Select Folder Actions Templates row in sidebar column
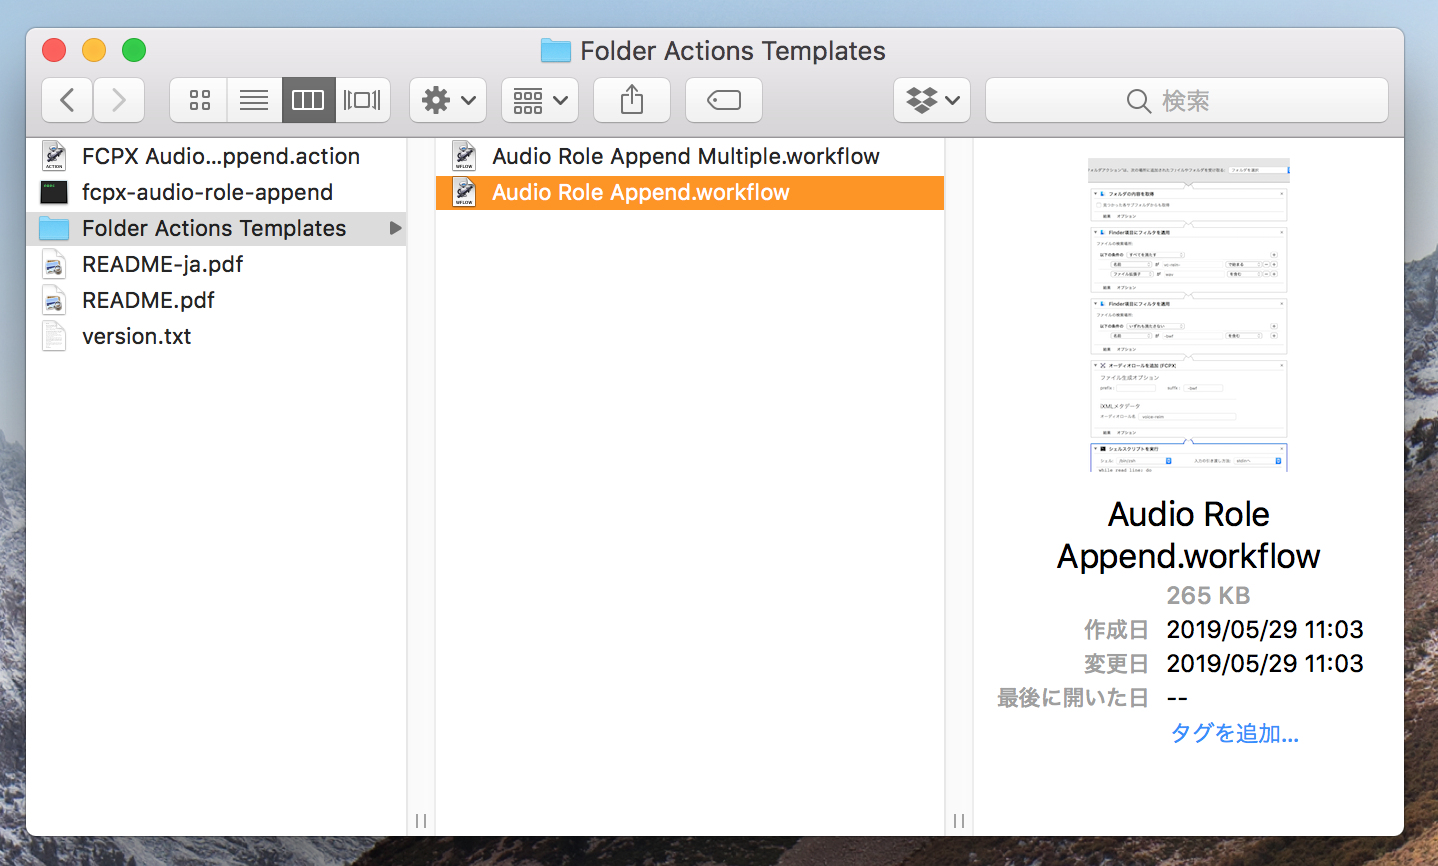This screenshot has height=866, width=1438. pos(216,228)
